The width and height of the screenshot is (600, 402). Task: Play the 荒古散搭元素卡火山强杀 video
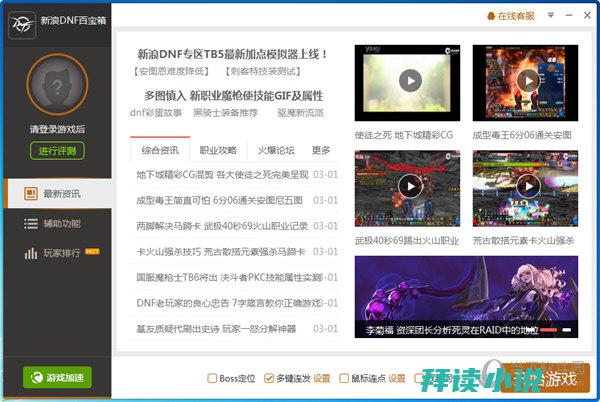pyautogui.click(x=528, y=186)
